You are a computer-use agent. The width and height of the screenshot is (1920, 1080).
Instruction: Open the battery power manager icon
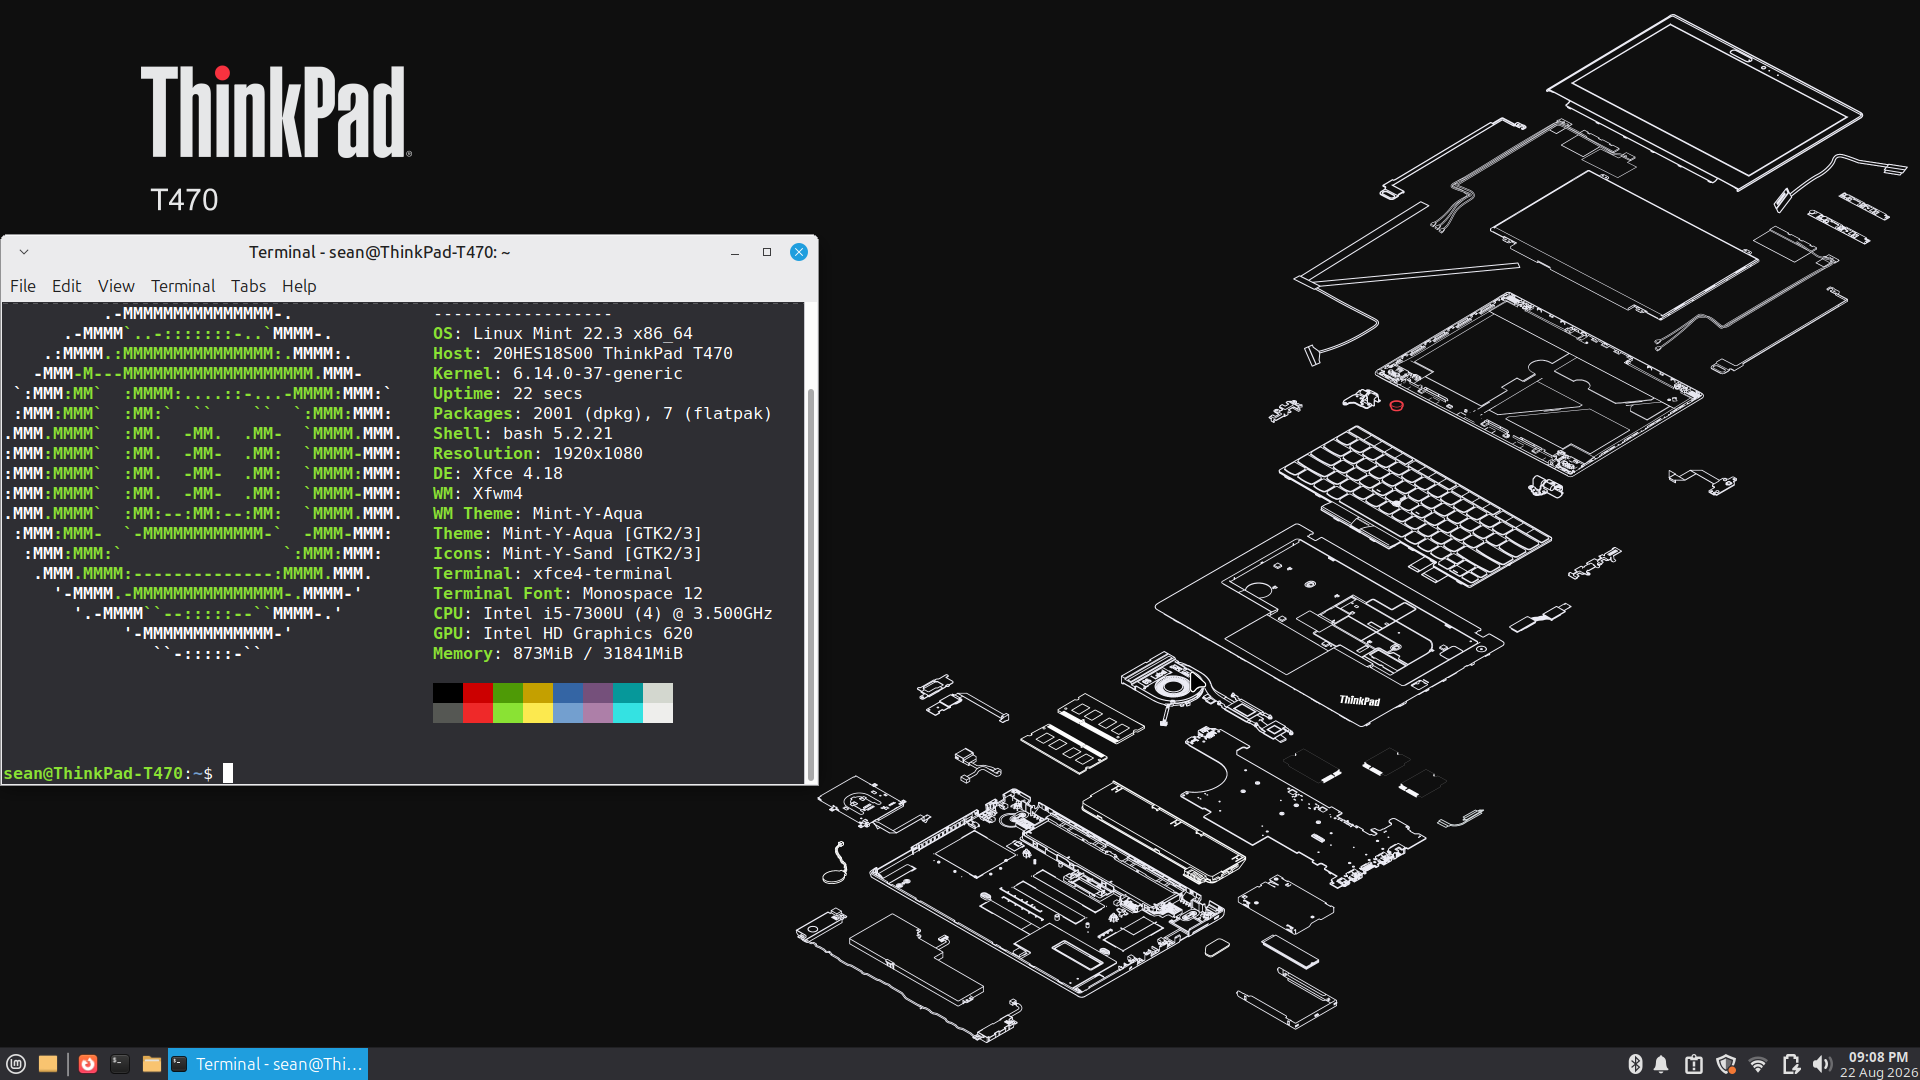click(1791, 1064)
